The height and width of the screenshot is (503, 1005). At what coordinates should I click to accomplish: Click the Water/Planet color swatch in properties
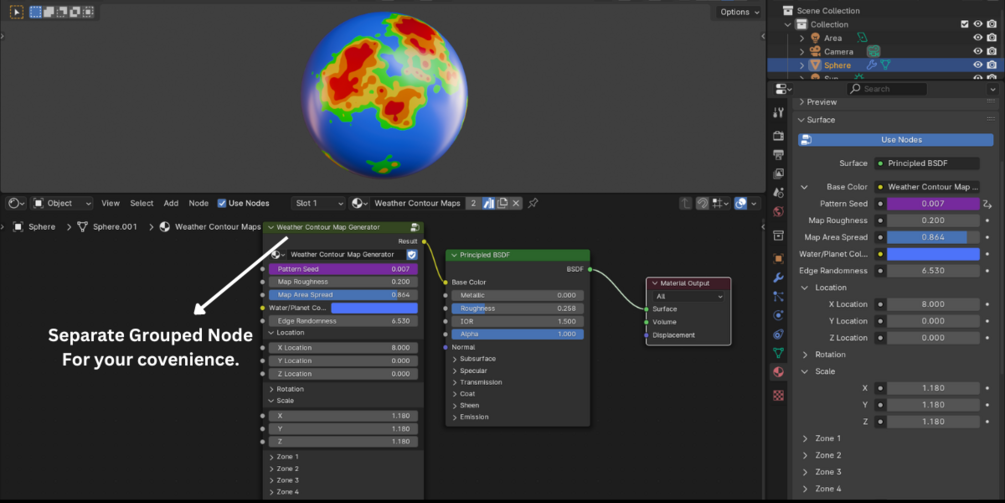click(933, 254)
